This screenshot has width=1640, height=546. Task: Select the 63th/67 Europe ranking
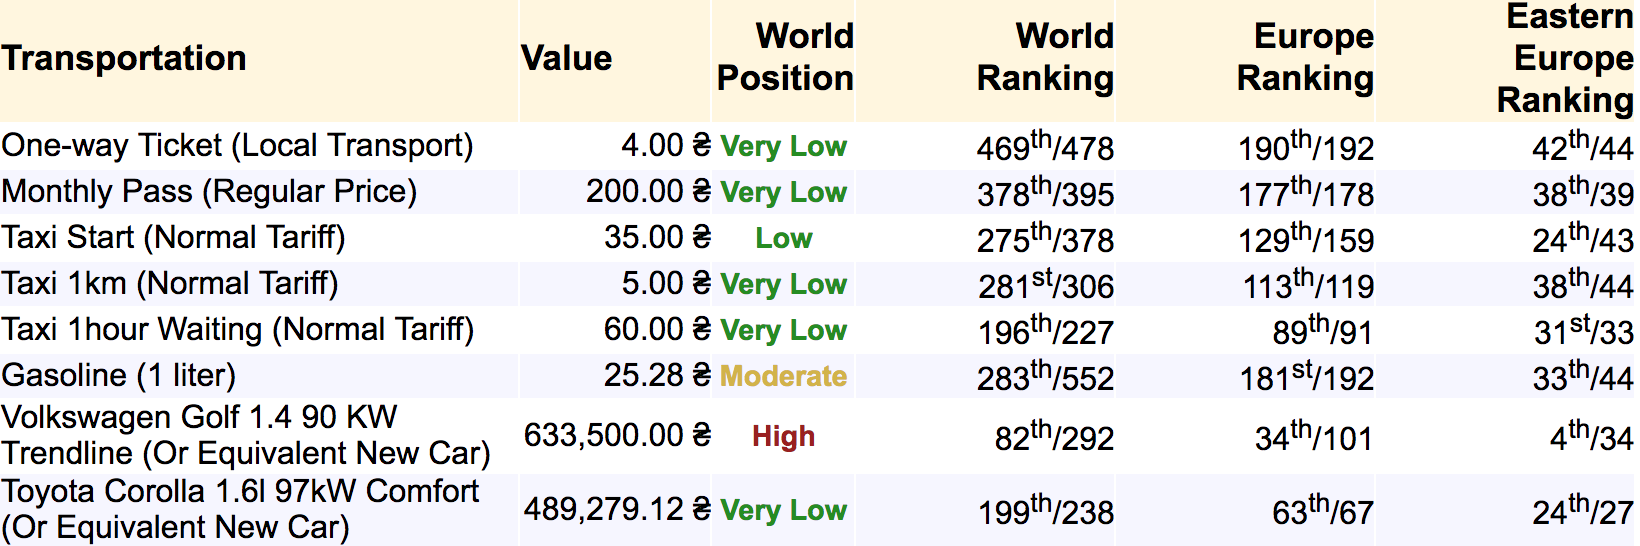point(1323,511)
